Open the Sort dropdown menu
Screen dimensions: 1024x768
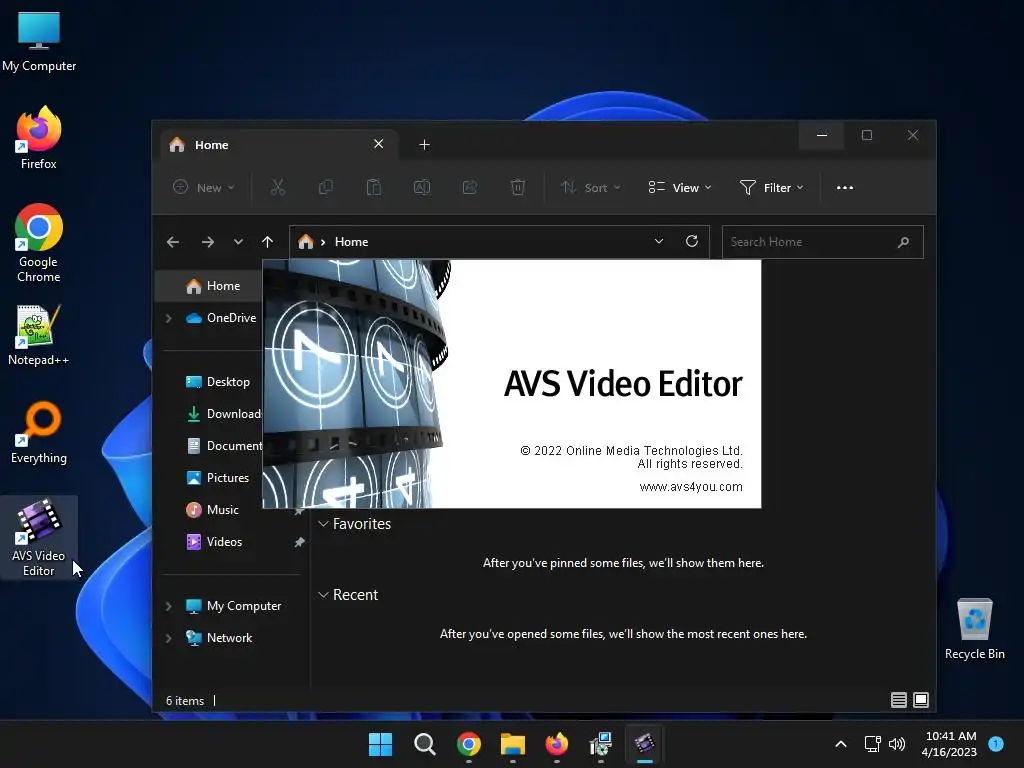coord(590,187)
